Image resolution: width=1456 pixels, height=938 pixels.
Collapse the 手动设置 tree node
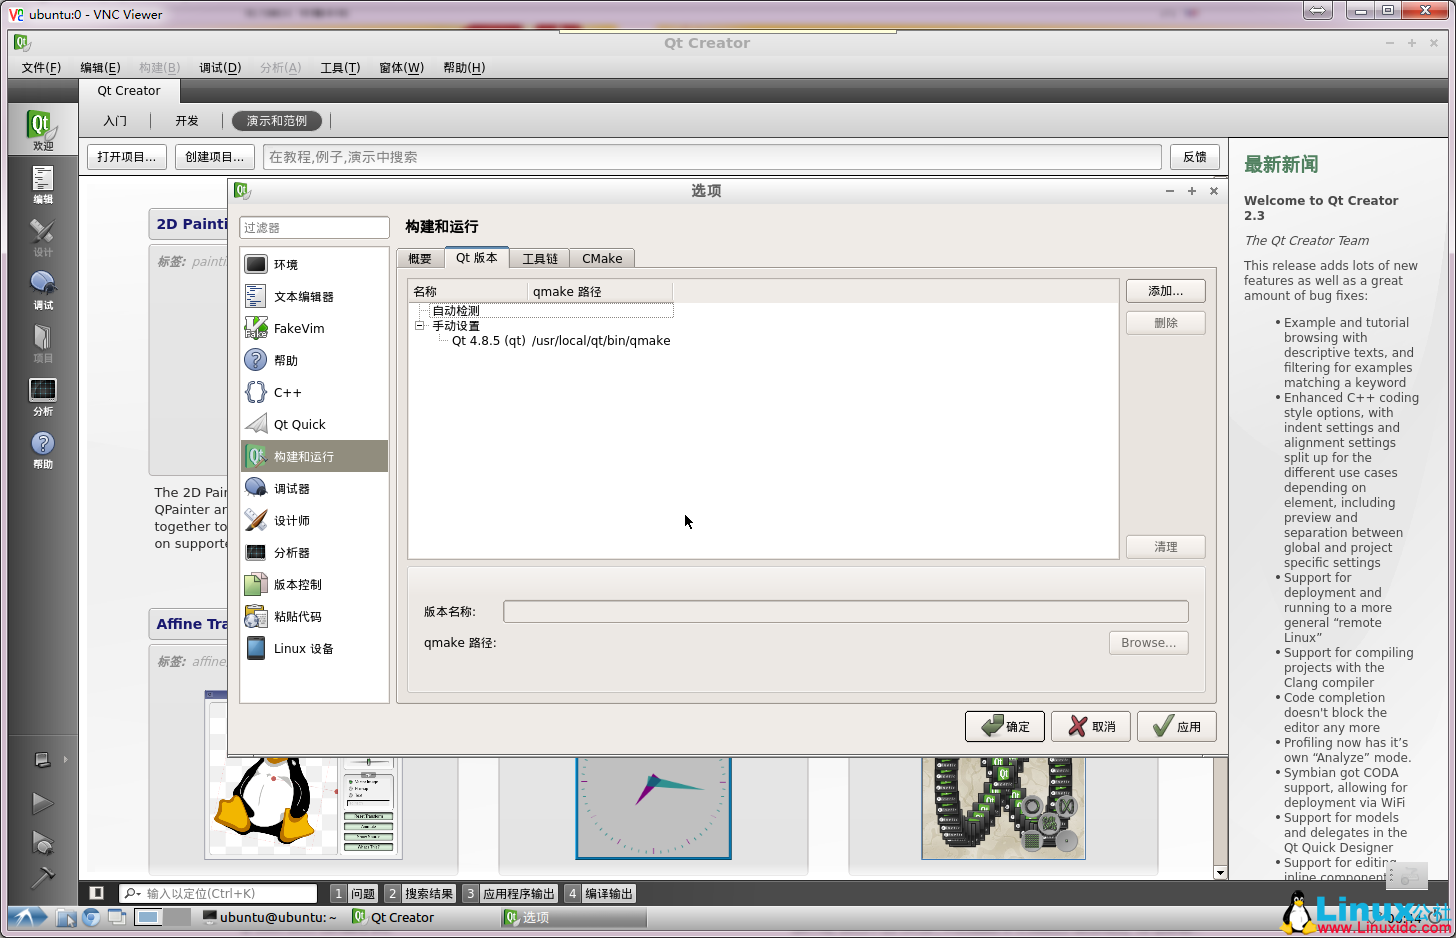(420, 326)
